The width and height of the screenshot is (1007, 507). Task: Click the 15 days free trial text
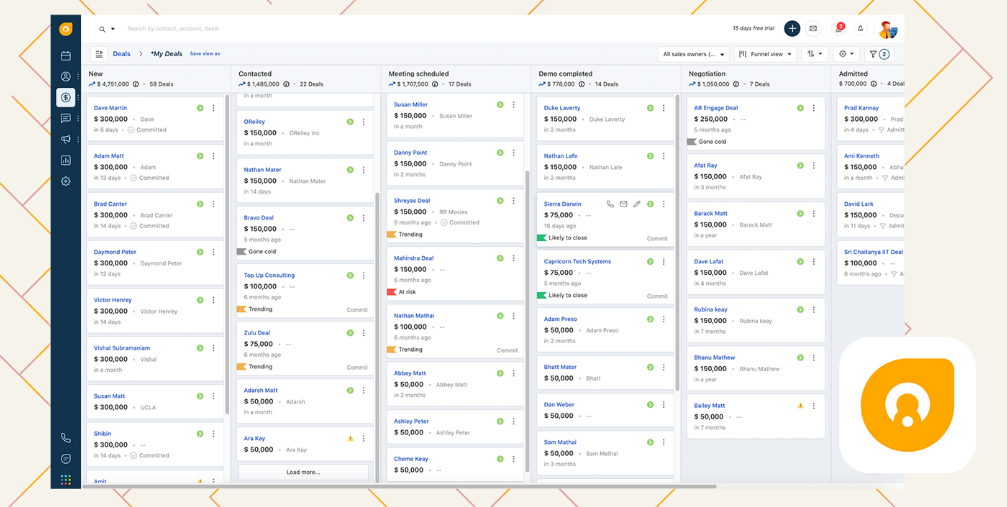point(753,28)
